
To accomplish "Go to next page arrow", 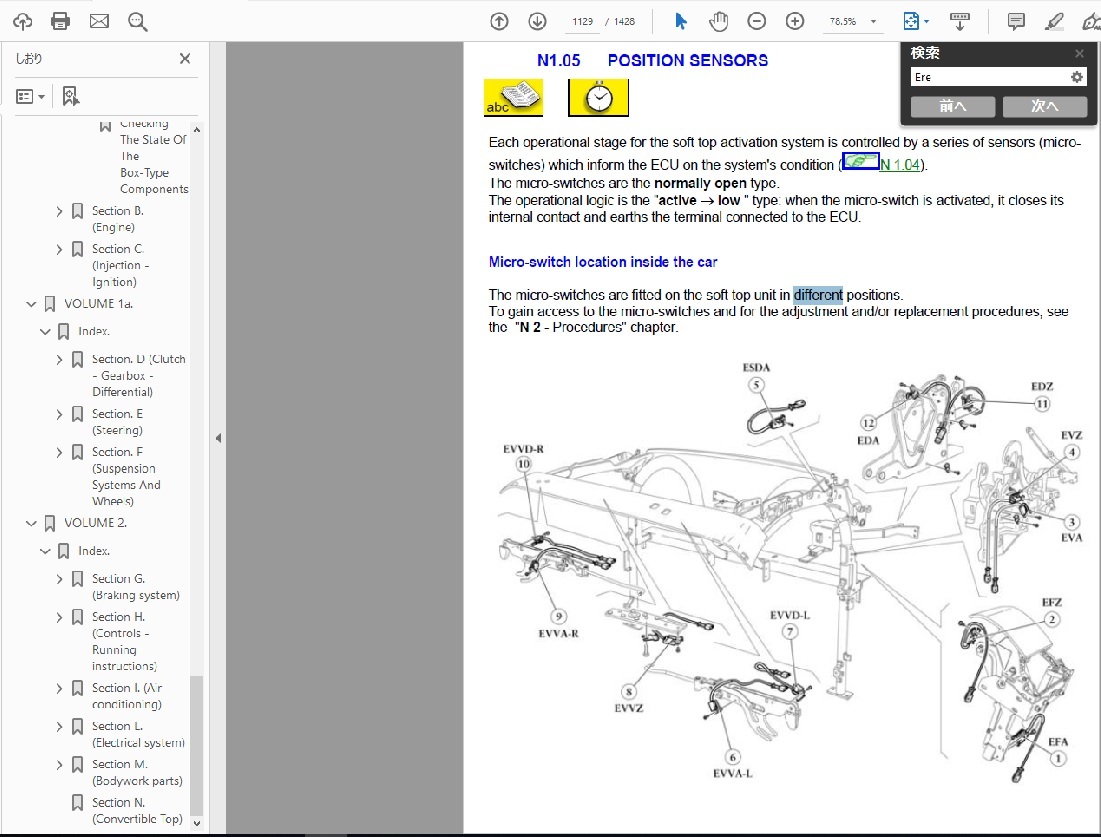I will coord(537,22).
